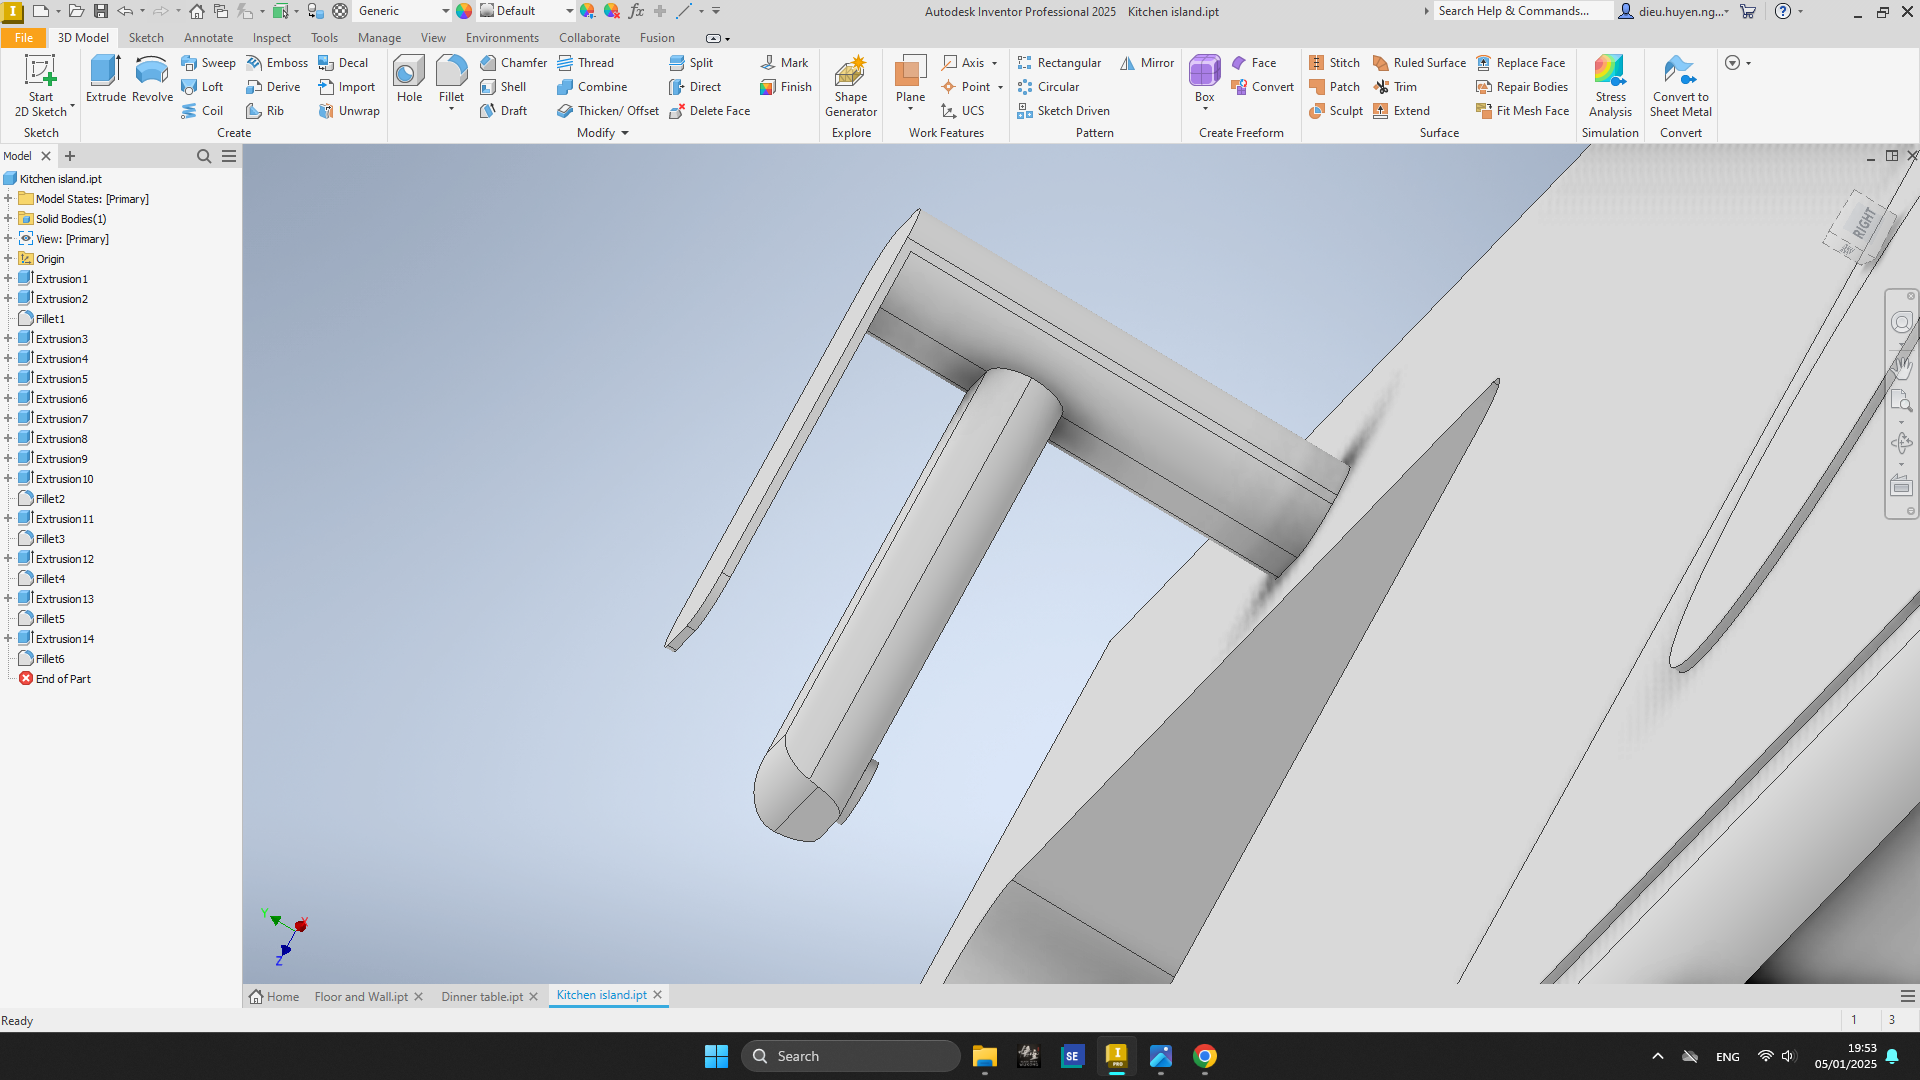
Task: Choose the Sweep tool
Action: coord(208,63)
